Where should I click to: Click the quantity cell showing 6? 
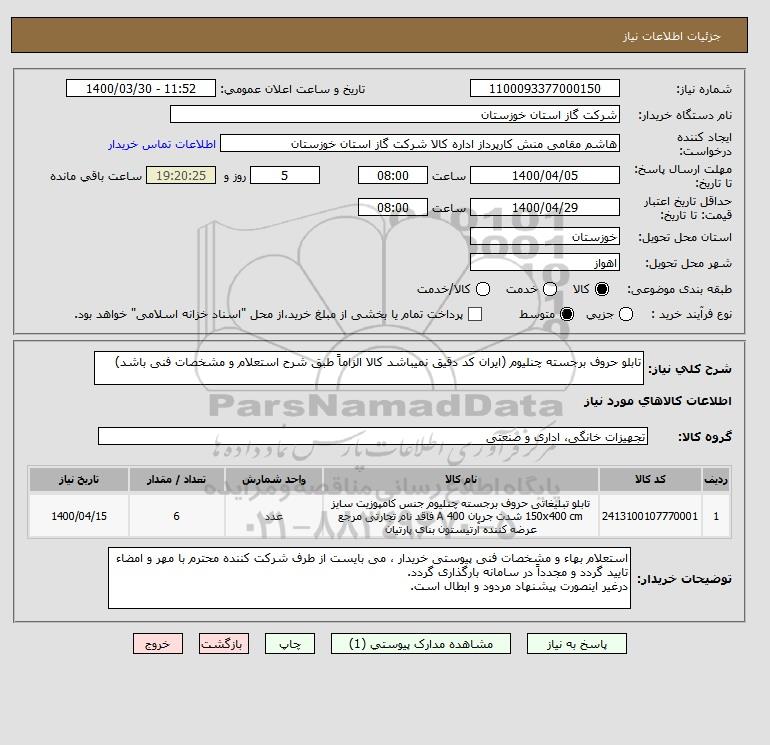pos(176,516)
